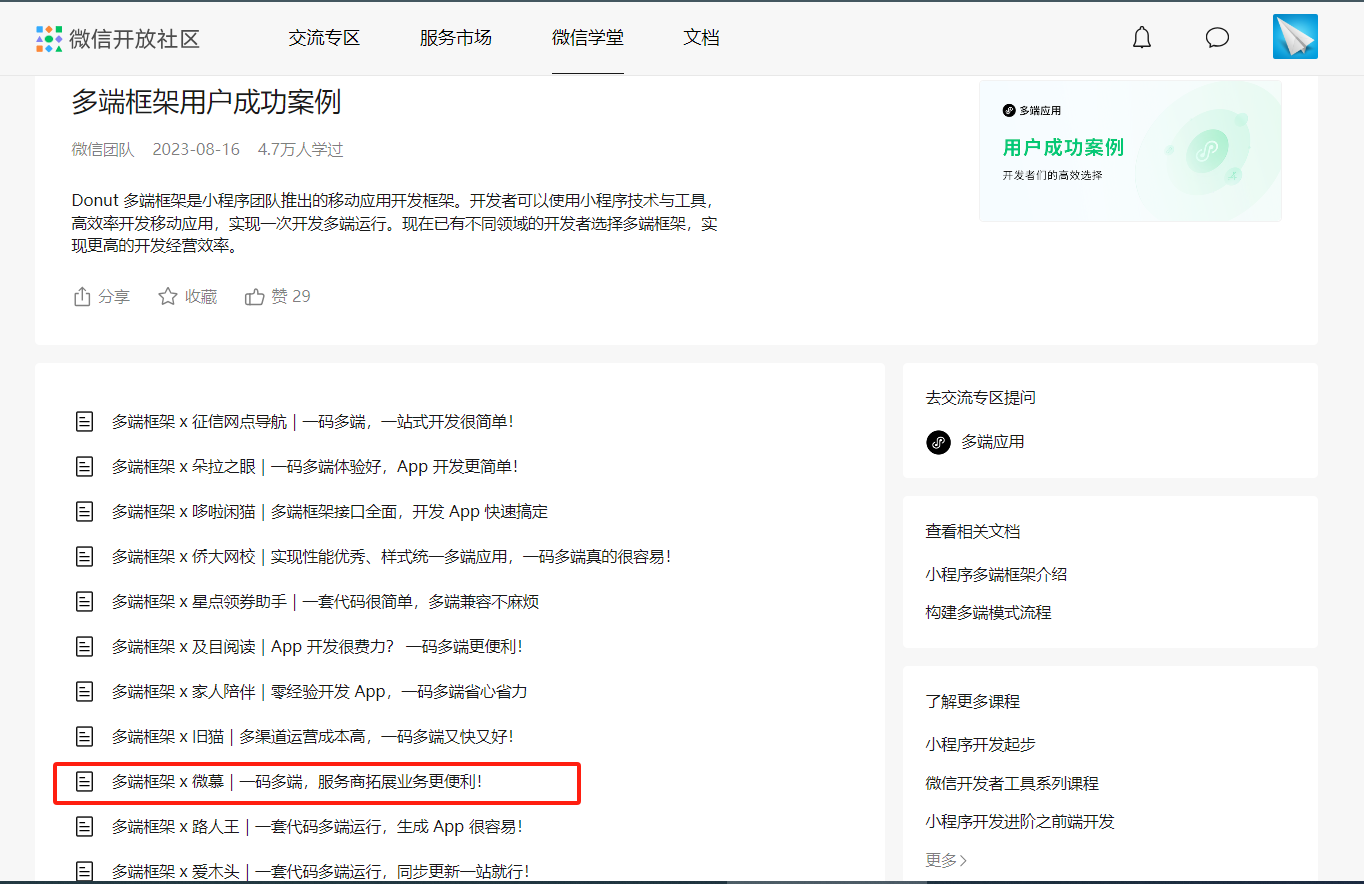The height and width of the screenshot is (884, 1364).
Task: Click document icon beside 星点领券助手 article
Action: click(85, 602)
